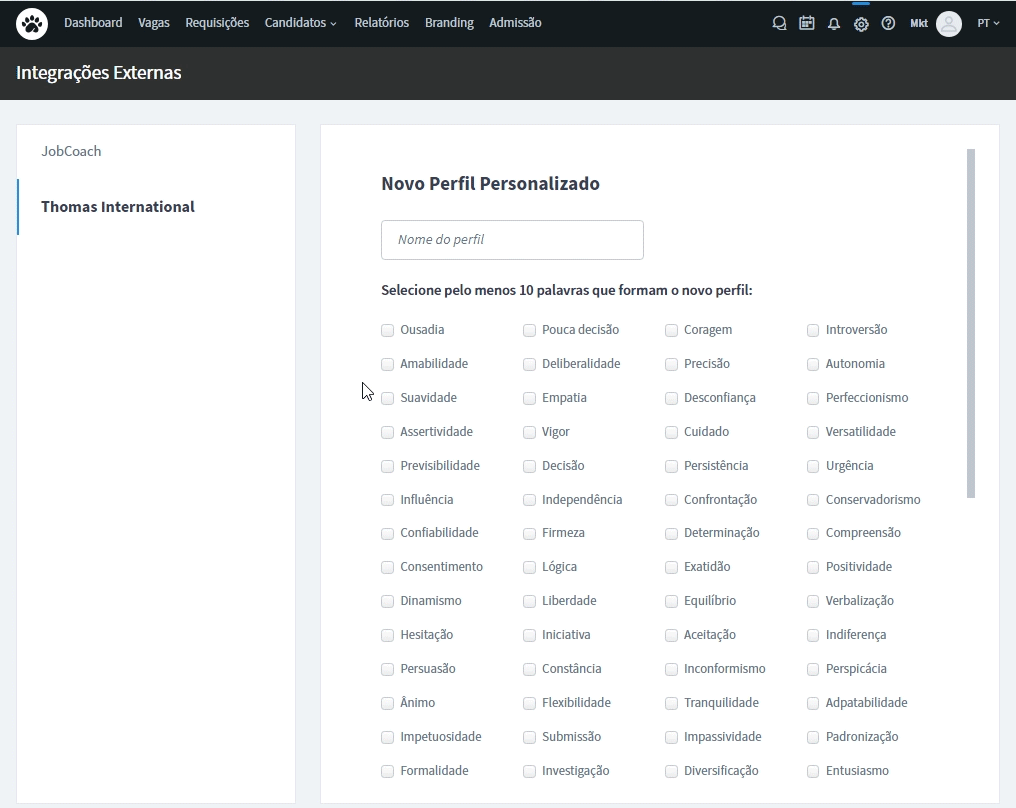
Task: Check the Ousadia checkbox
Action: (386, 330)
